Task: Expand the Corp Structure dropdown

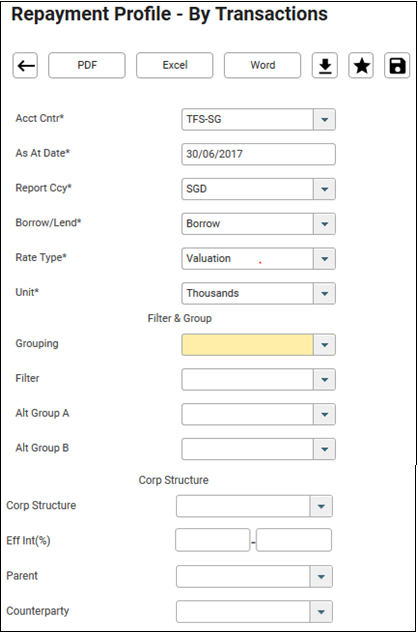Action: pos(321,506)
